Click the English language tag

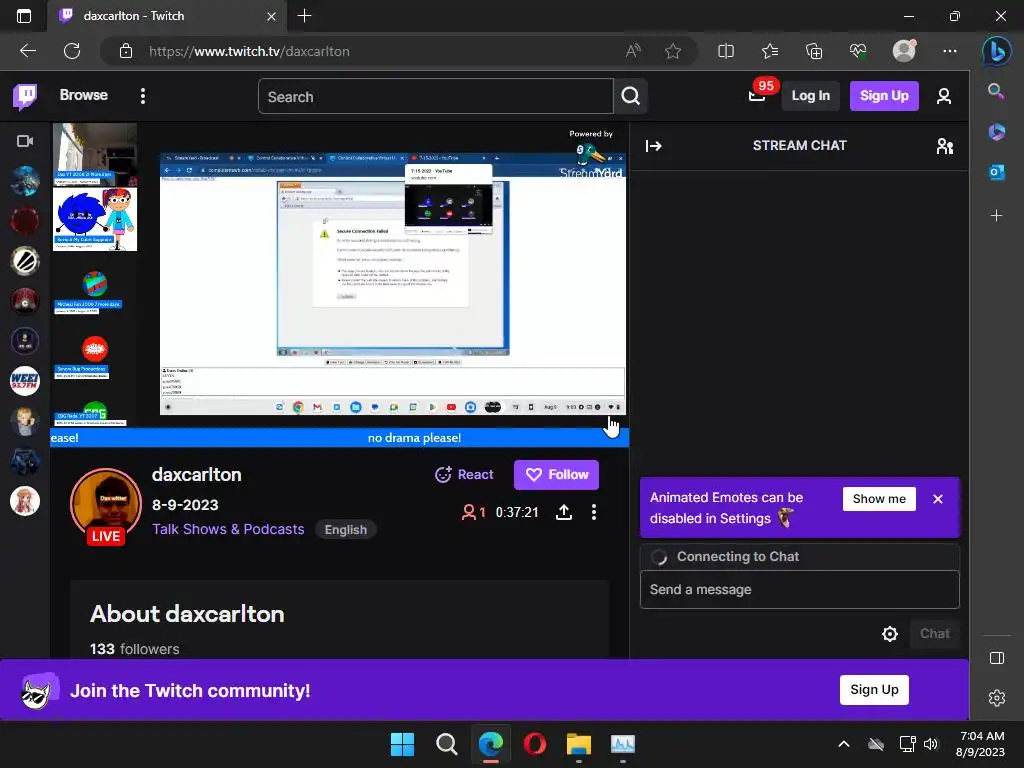pos(345,530)
